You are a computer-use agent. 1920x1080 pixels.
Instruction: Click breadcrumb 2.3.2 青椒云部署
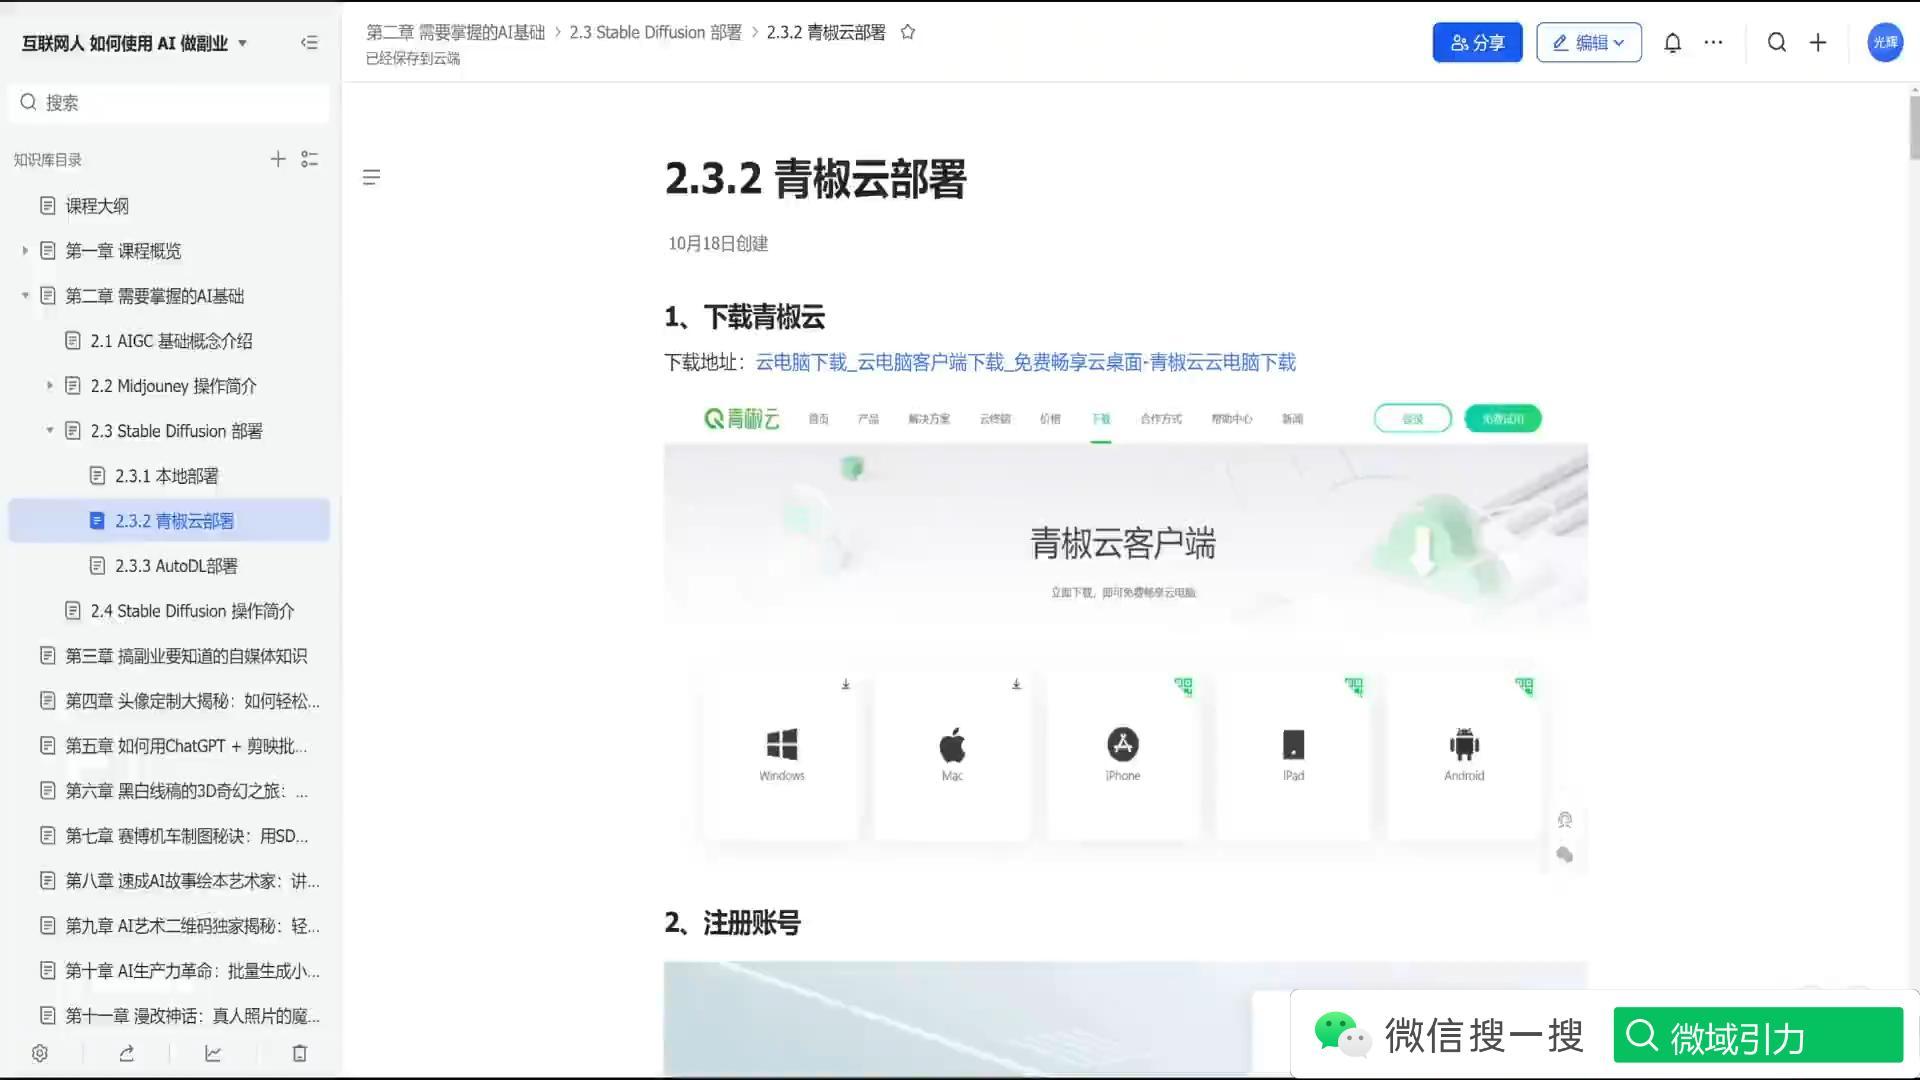click(x=826, y=32)
